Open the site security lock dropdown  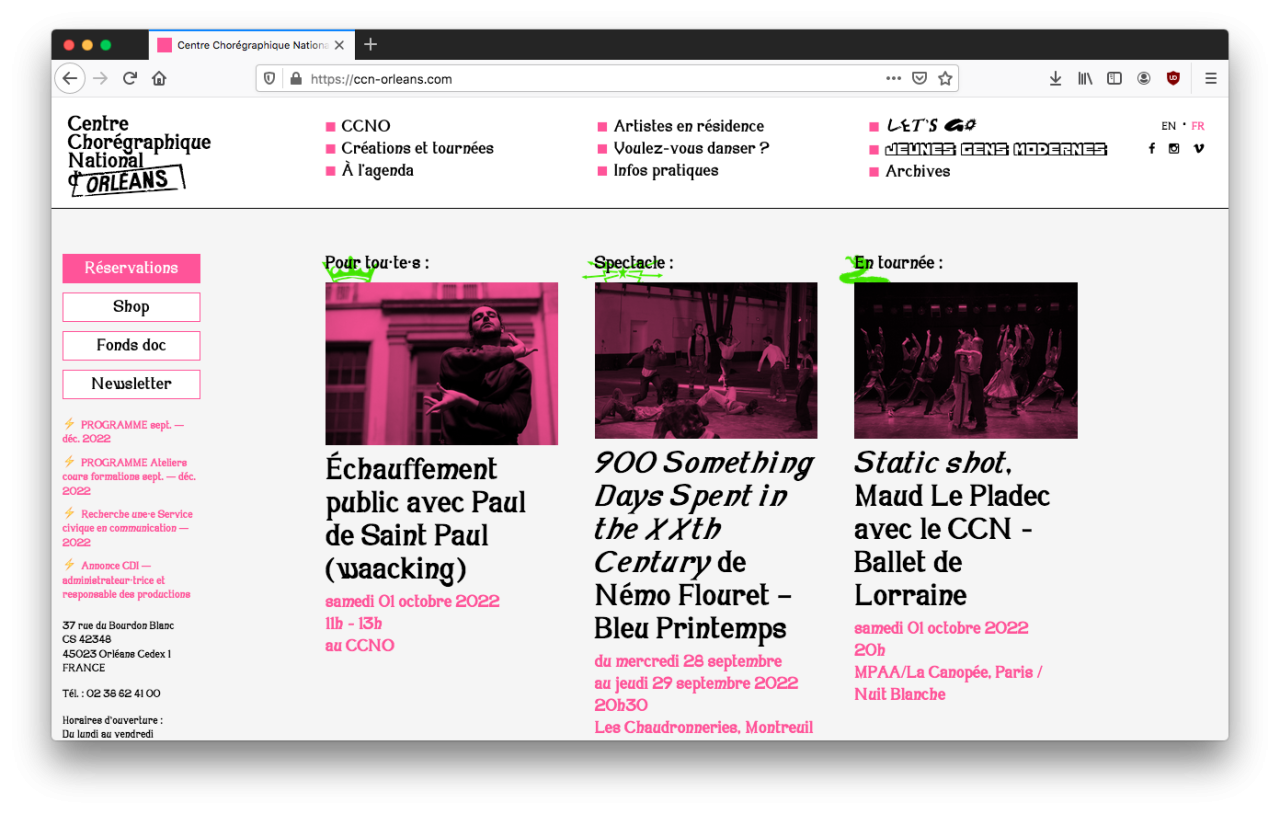point(295,78)
